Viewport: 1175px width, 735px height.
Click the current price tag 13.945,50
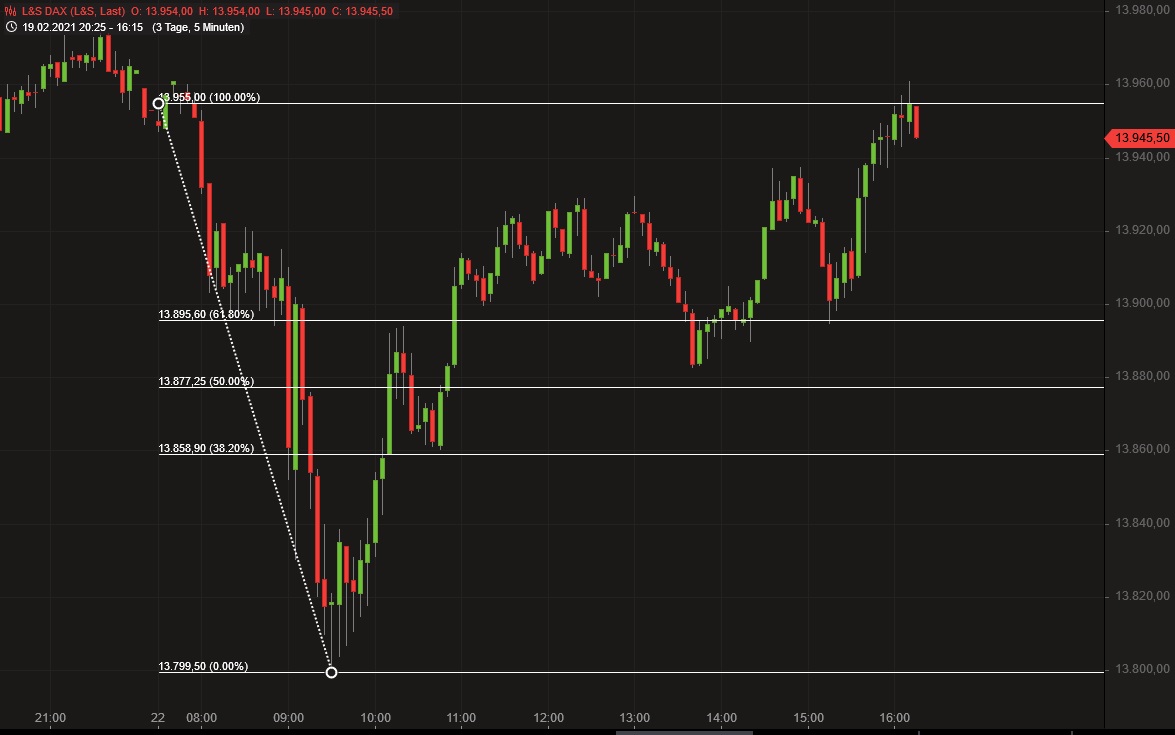[x=1139, y=138]
